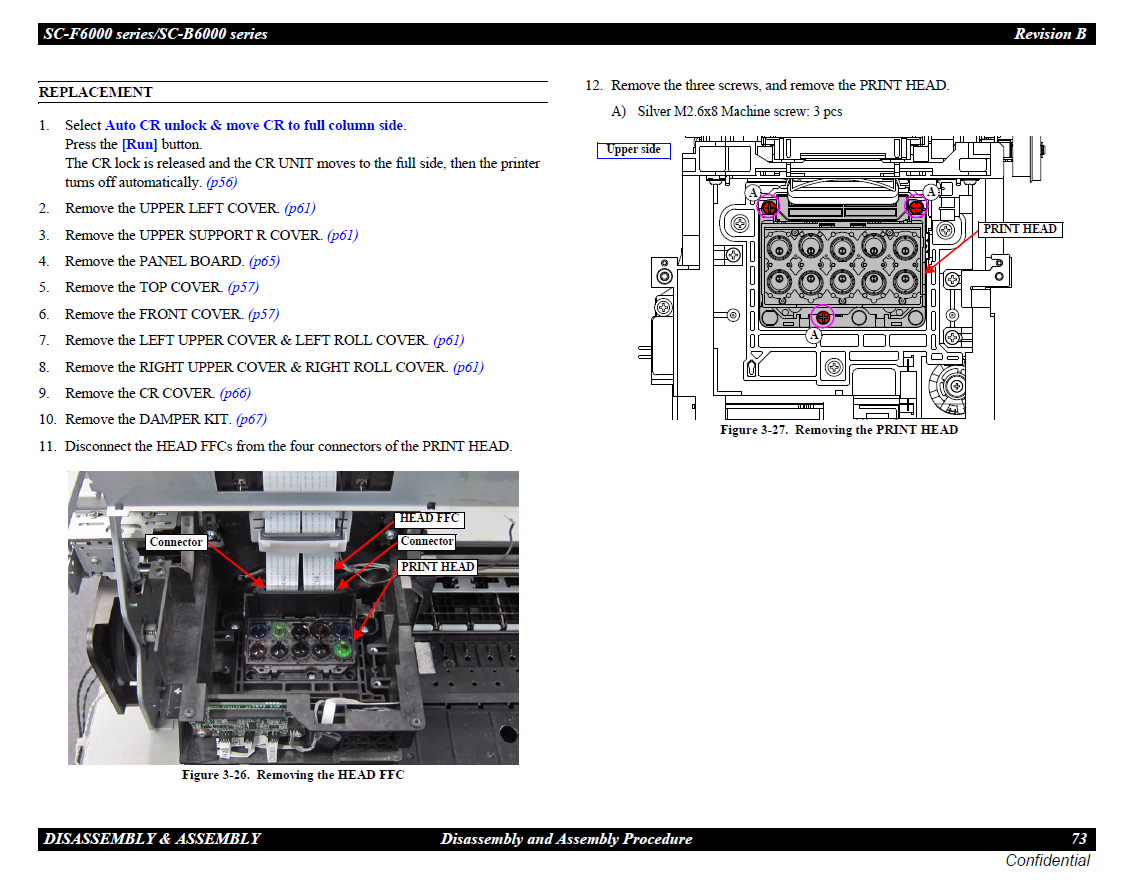Click the top-left circled screw in Figure 3-27
The height and width of the screenshot is (880, 1145).
click(x=768, y=207)
